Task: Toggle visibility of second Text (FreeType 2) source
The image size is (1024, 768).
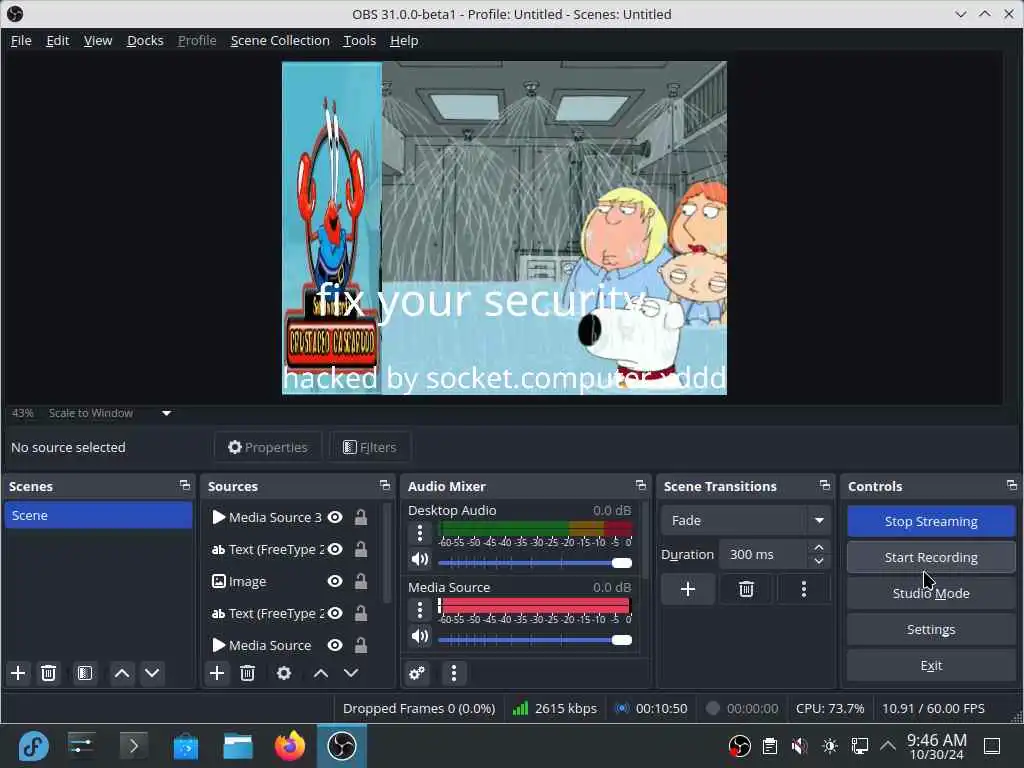Action: coord(335,613)
